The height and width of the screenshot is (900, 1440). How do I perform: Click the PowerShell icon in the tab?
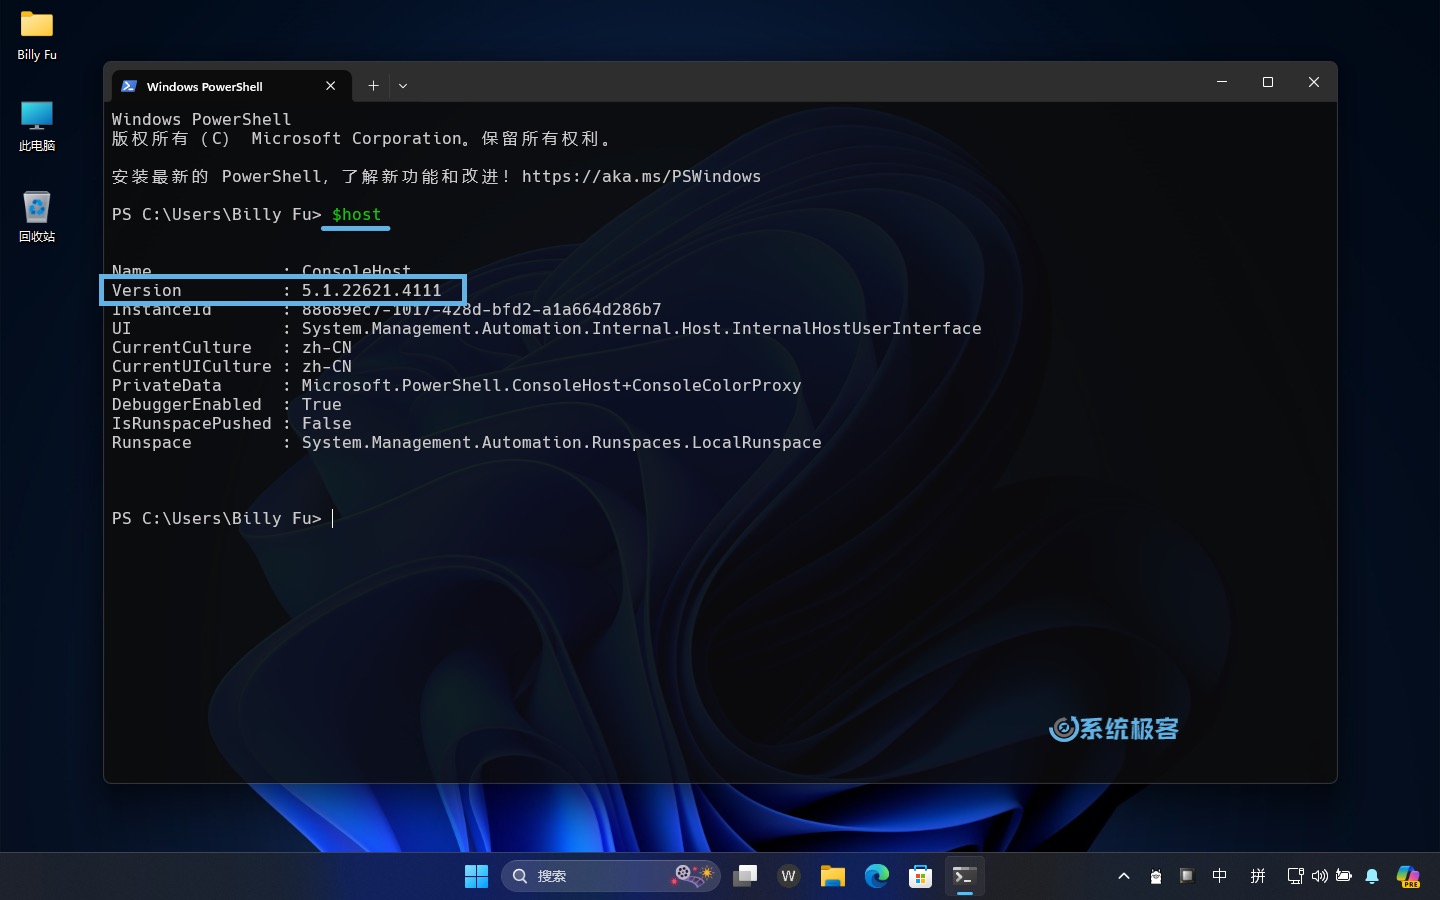click(x=129, y=86)
